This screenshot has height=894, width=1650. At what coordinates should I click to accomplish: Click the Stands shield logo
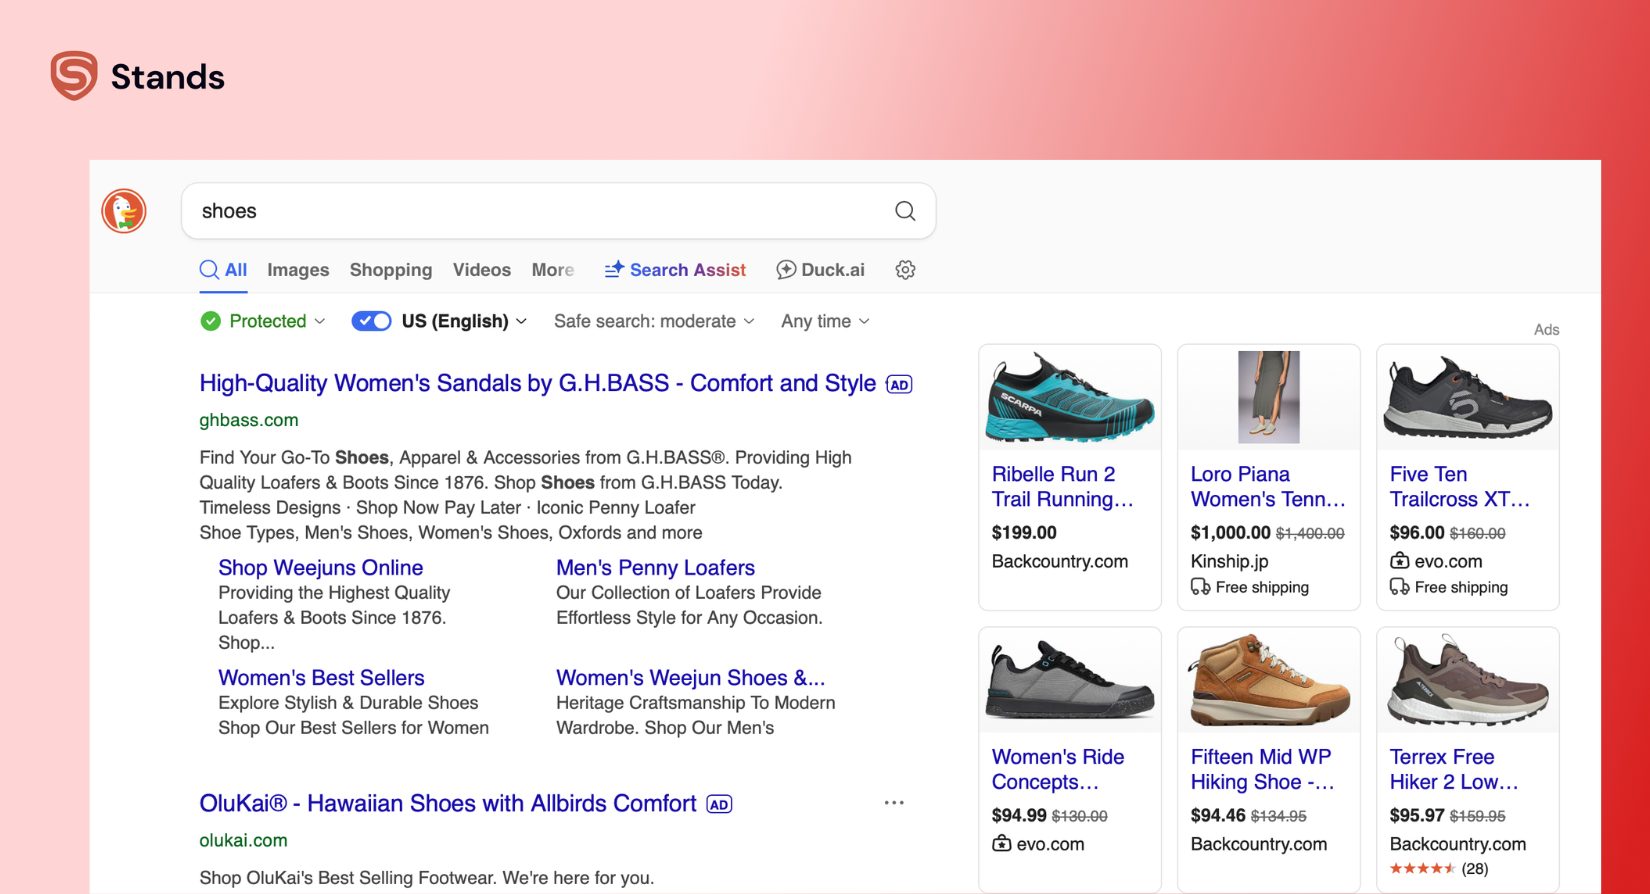tap(74, 76)
